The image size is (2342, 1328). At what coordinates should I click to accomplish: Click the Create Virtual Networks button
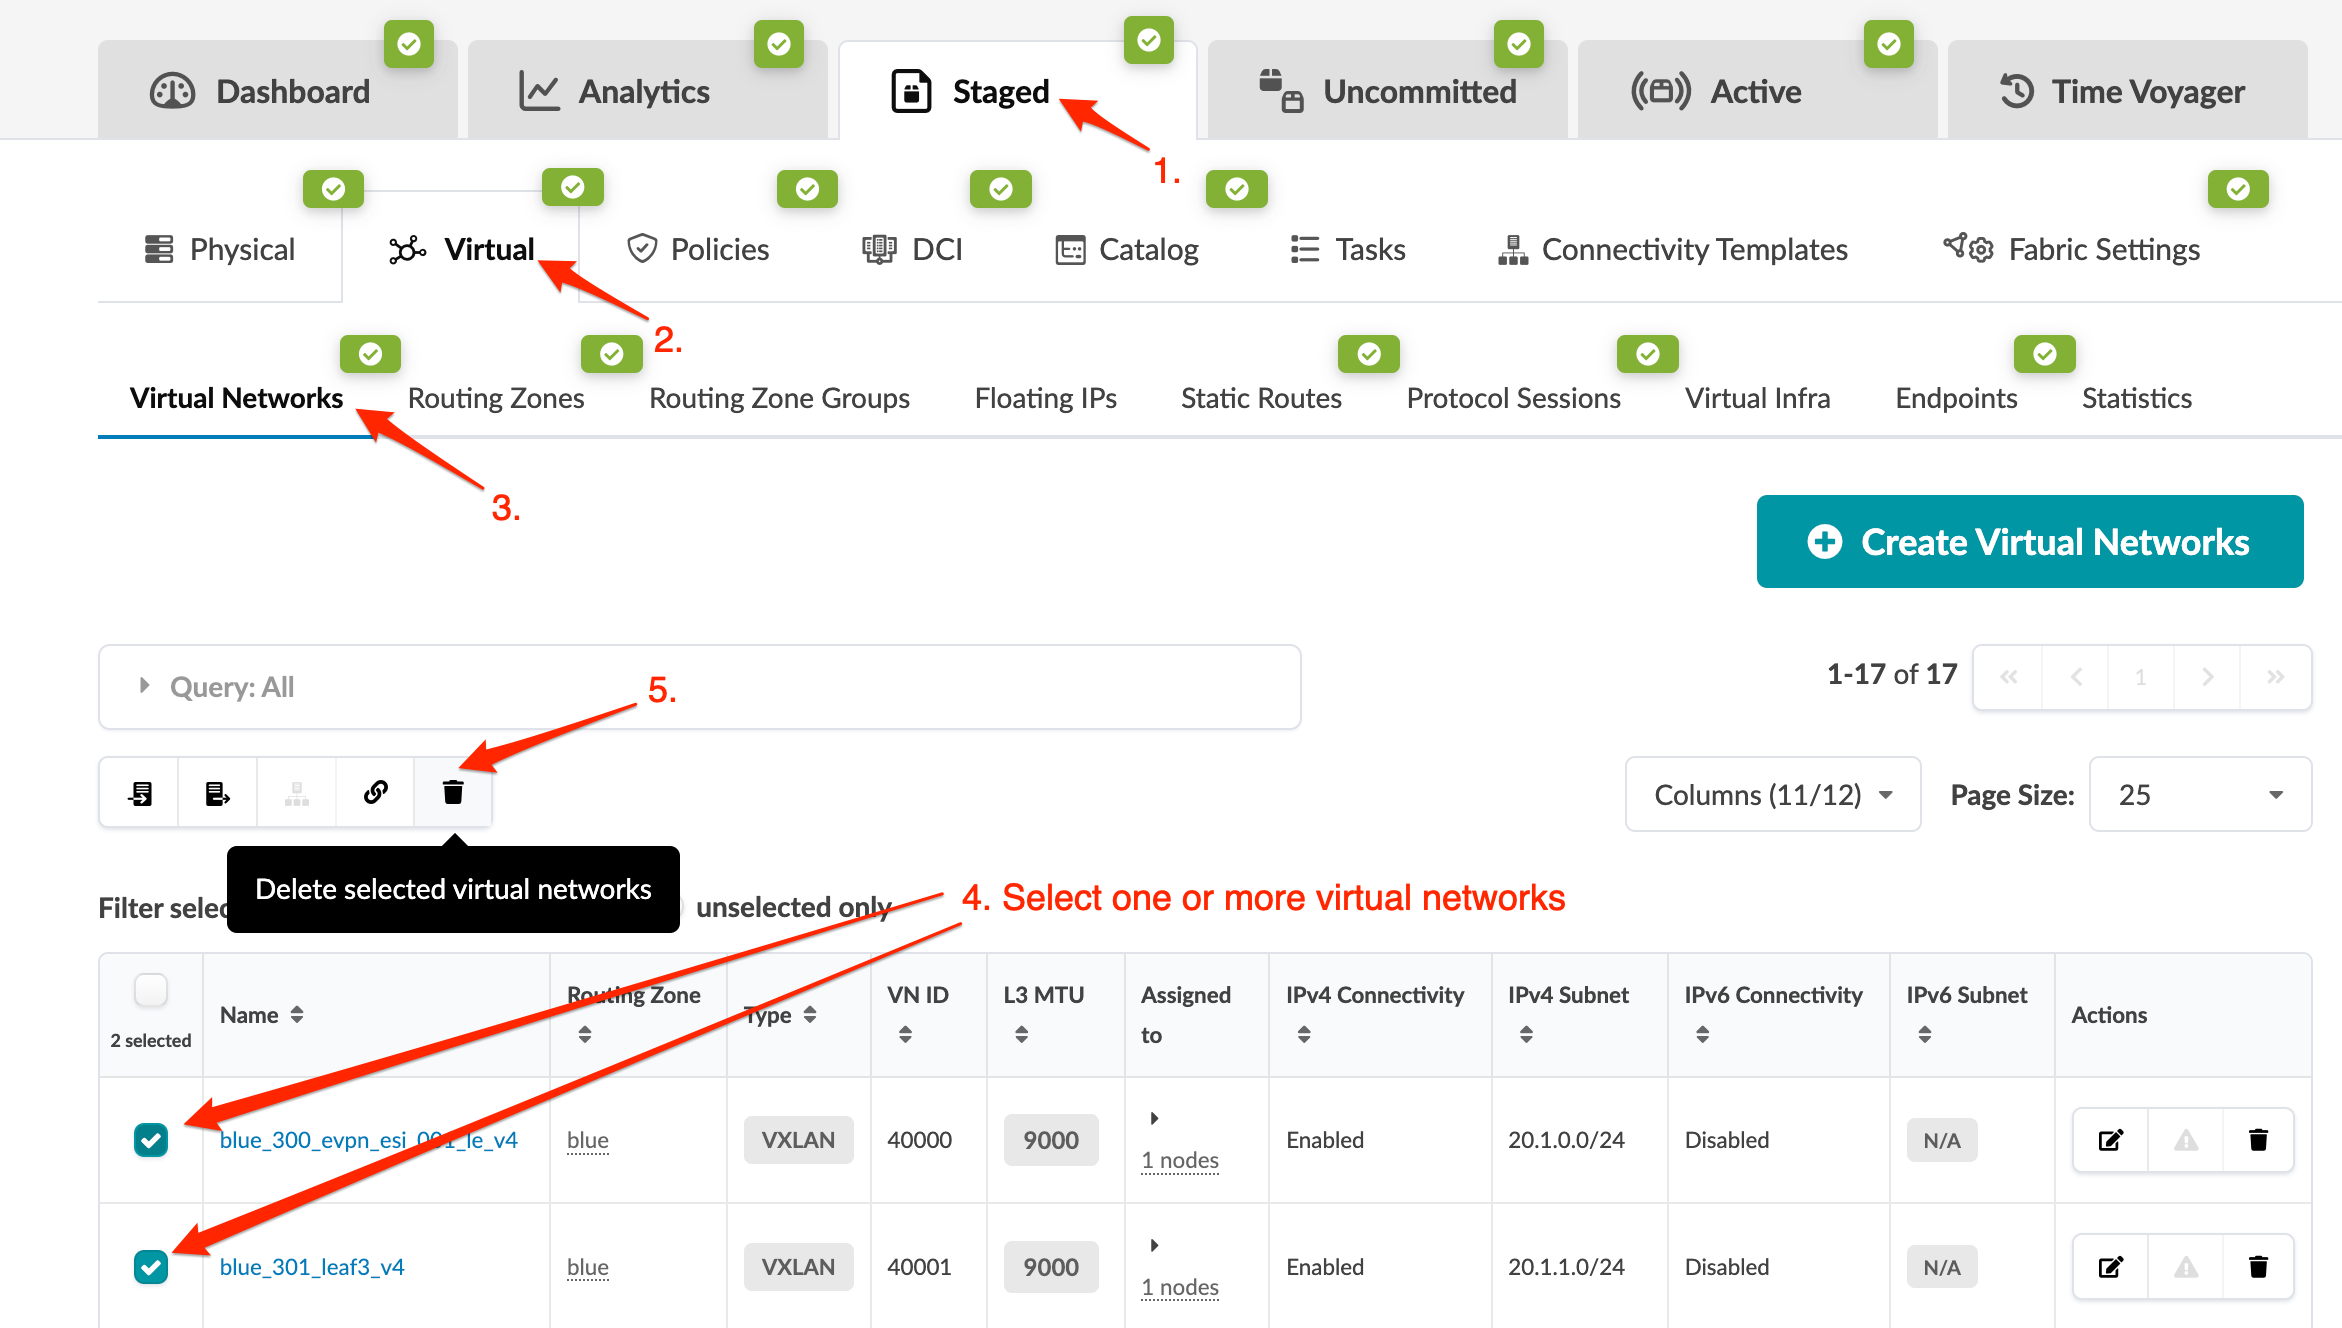point(2029,542)
